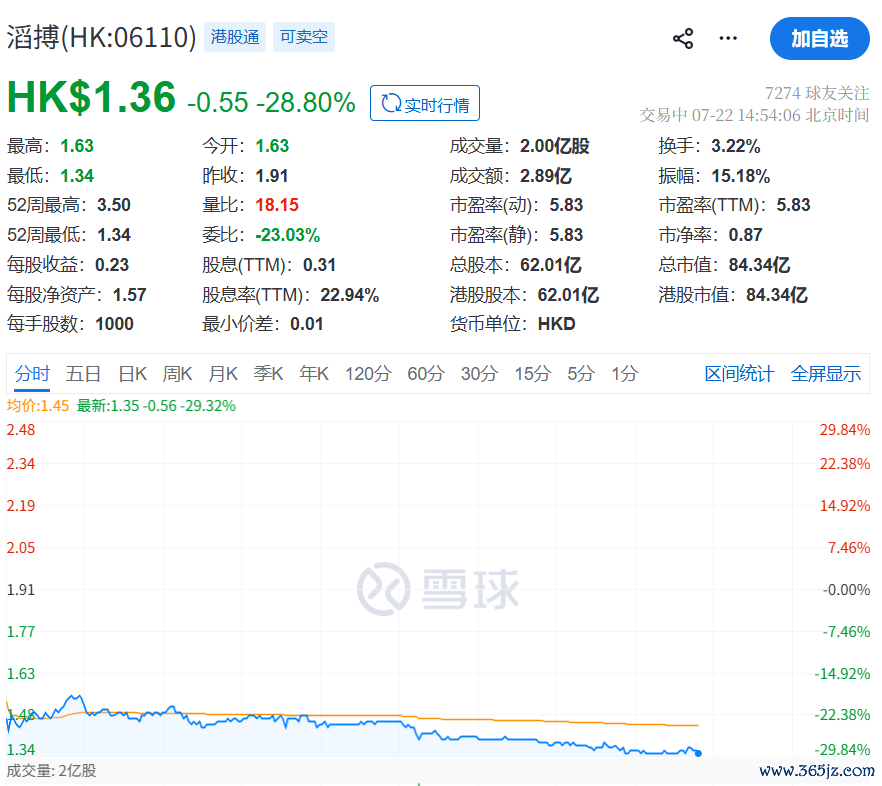The height and width of the screenshot is (786, 882).
Task: Click the 每手股数 1000 value
Action: click(x=114, y=324)
